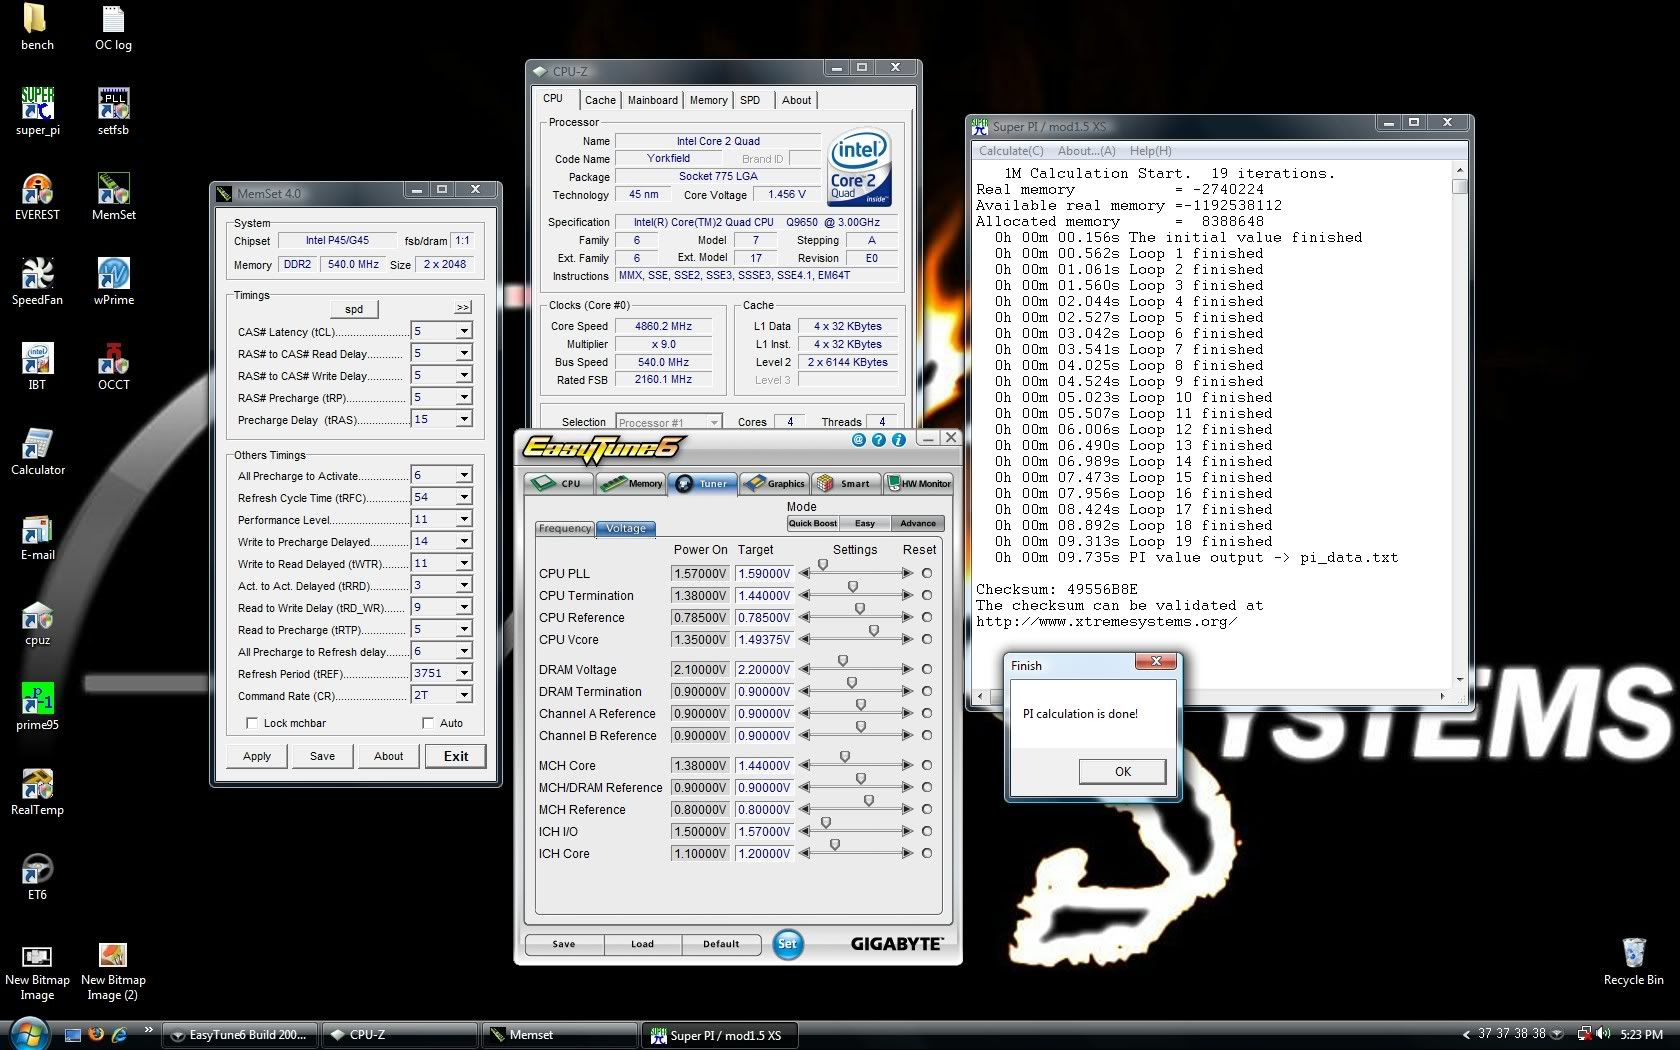This screenshot has width=1680, height=1050.
Task: Open IBT desktop shortcut
Action: (x=37, y=366)
